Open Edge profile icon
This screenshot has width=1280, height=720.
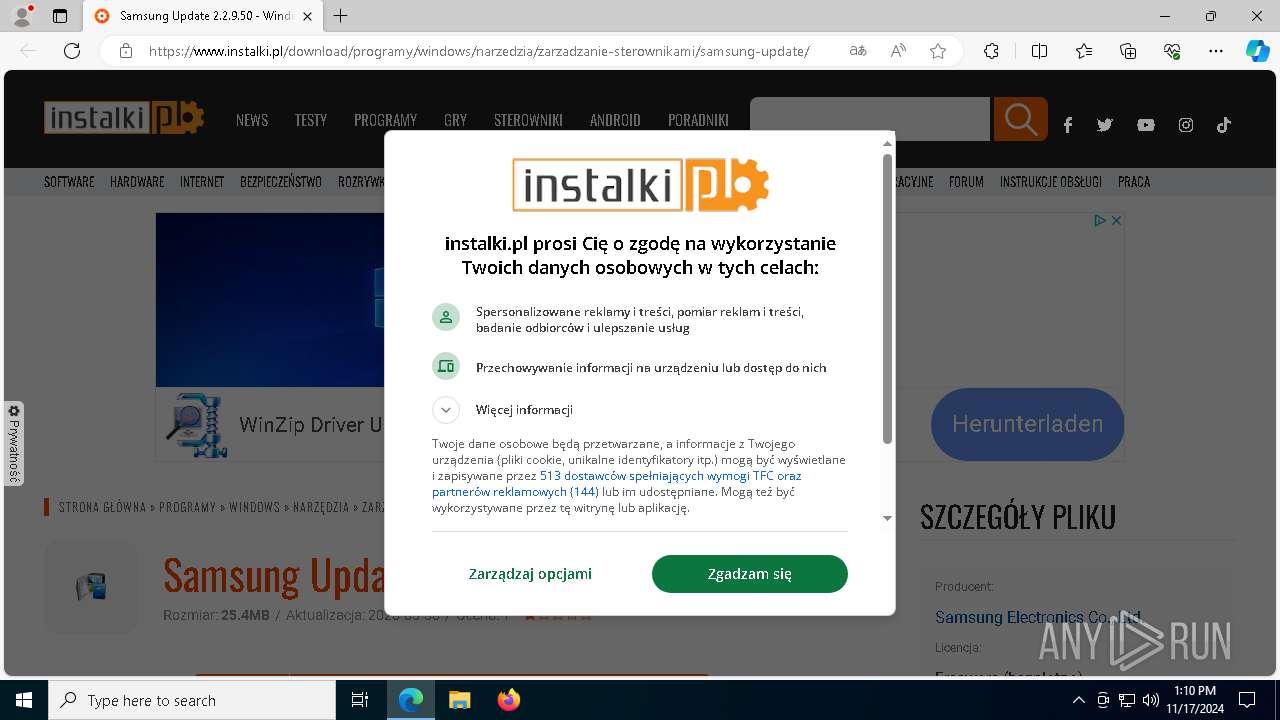[22, 16]
